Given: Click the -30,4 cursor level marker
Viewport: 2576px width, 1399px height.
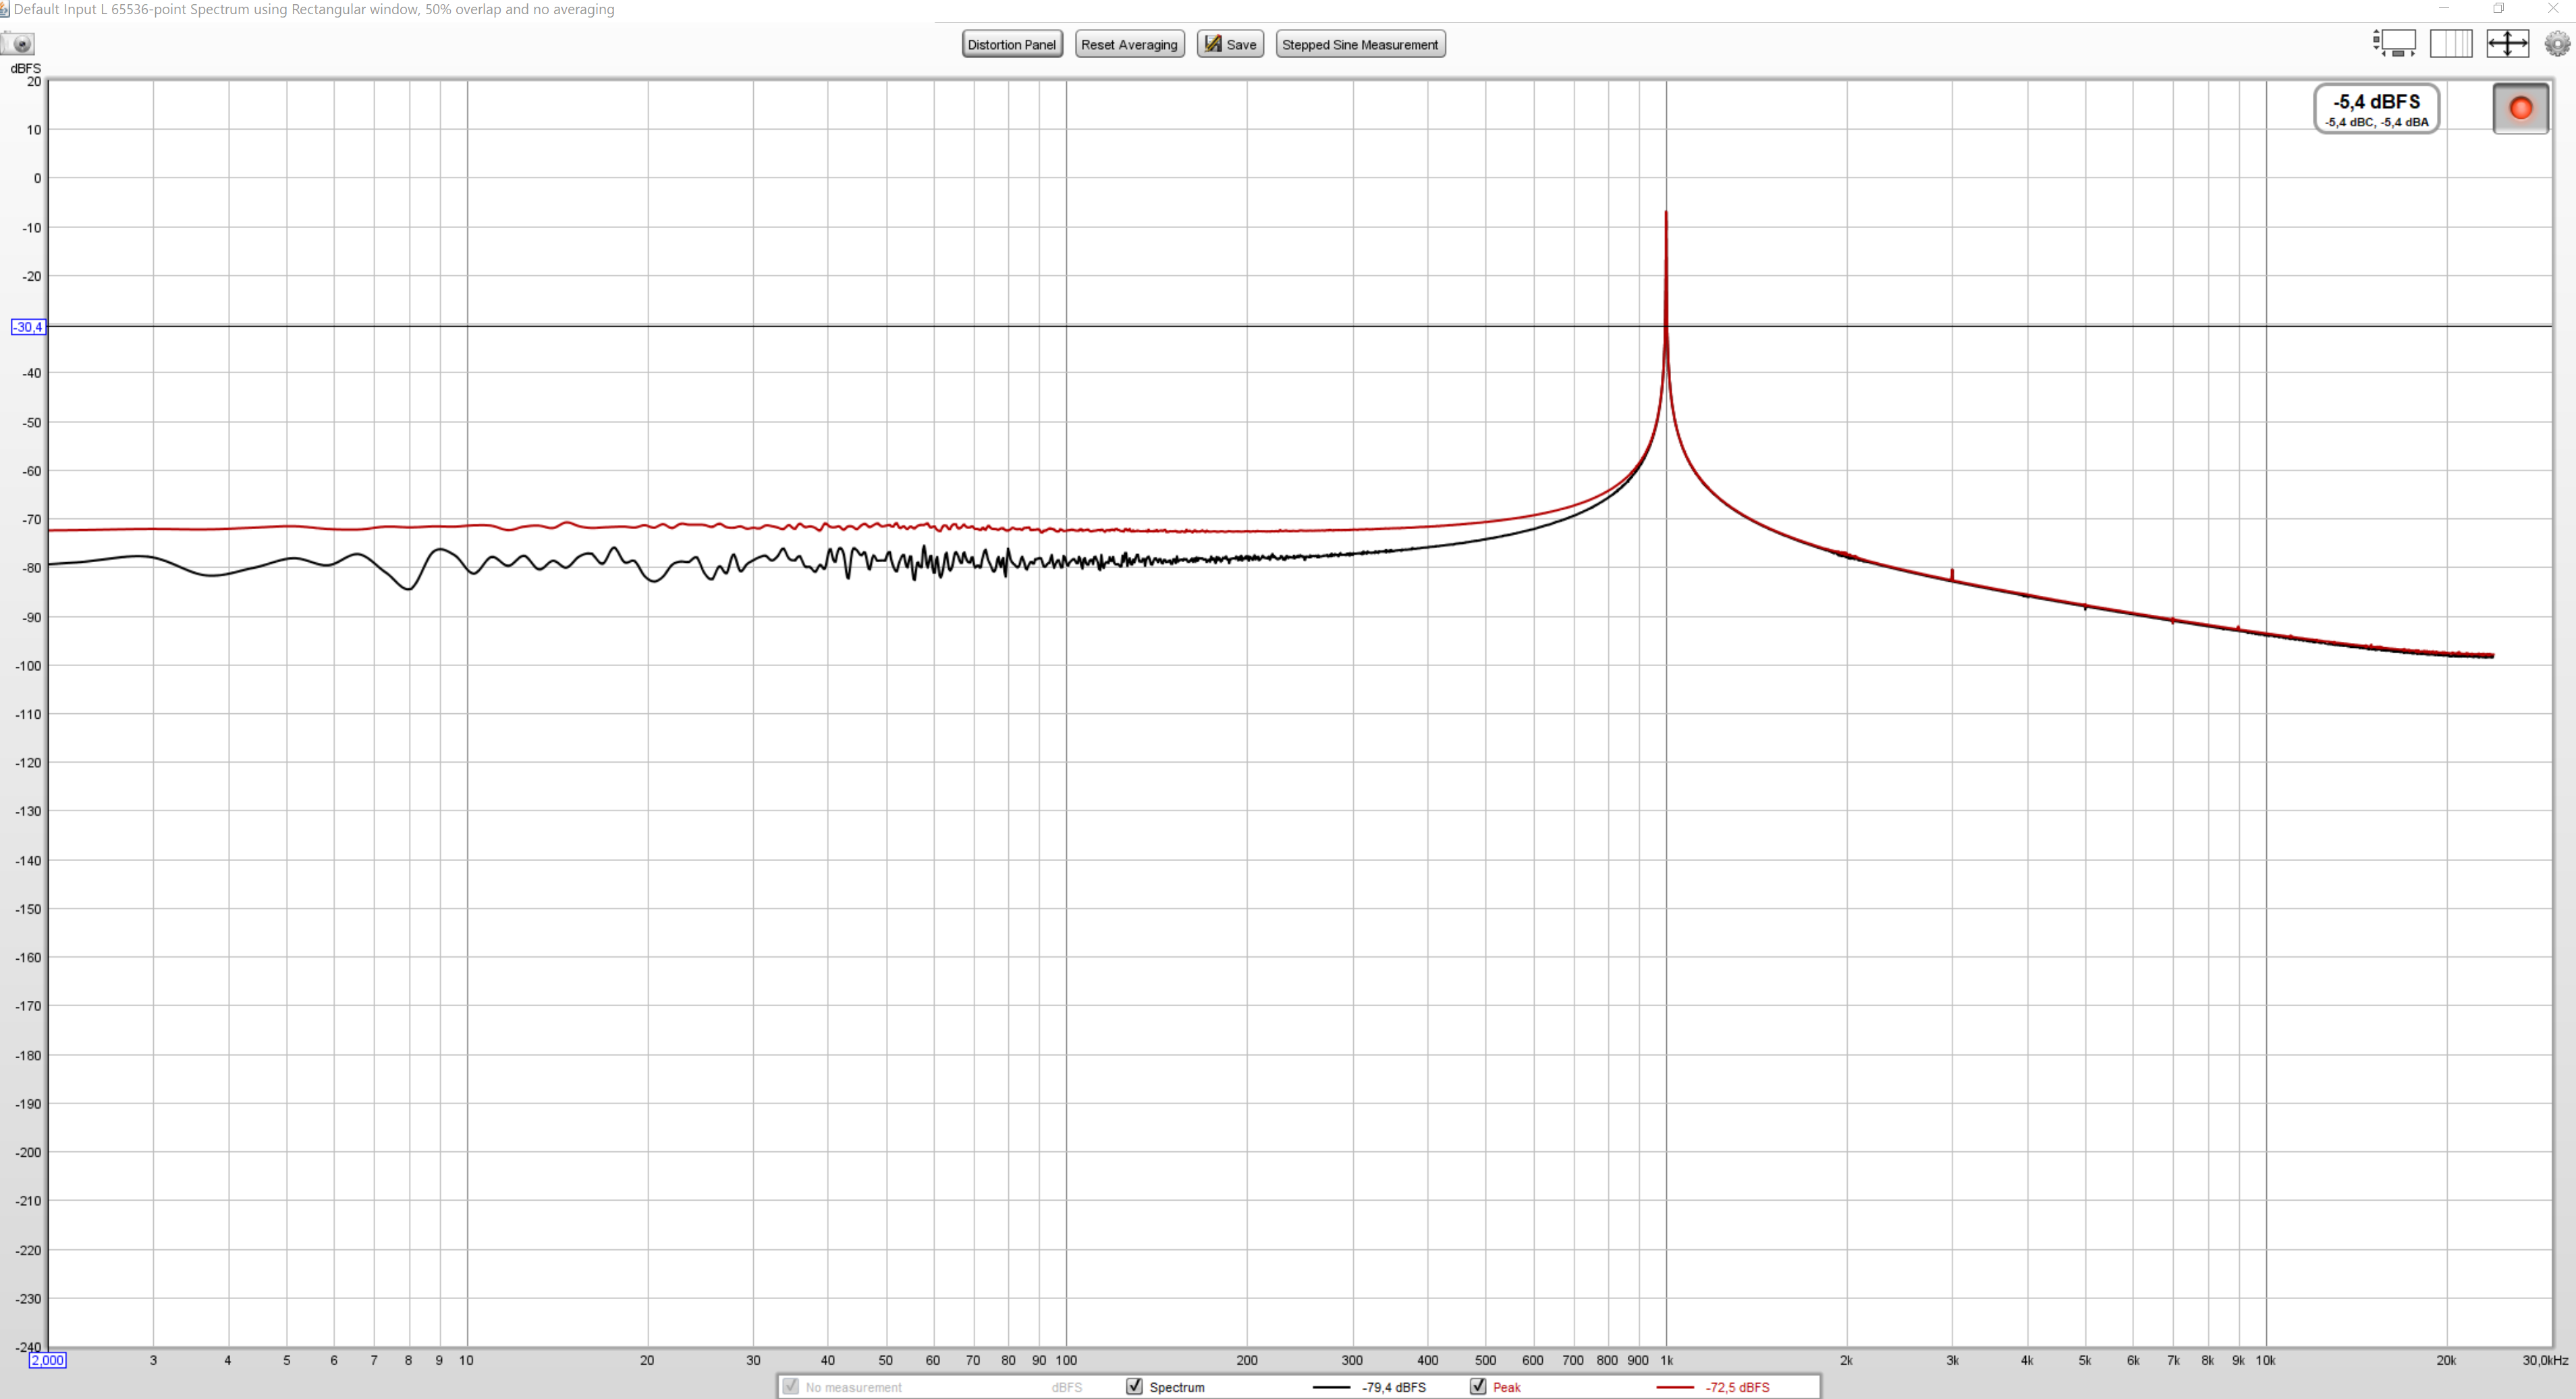Looking at the screenshot, I should [x=28, y=327].
